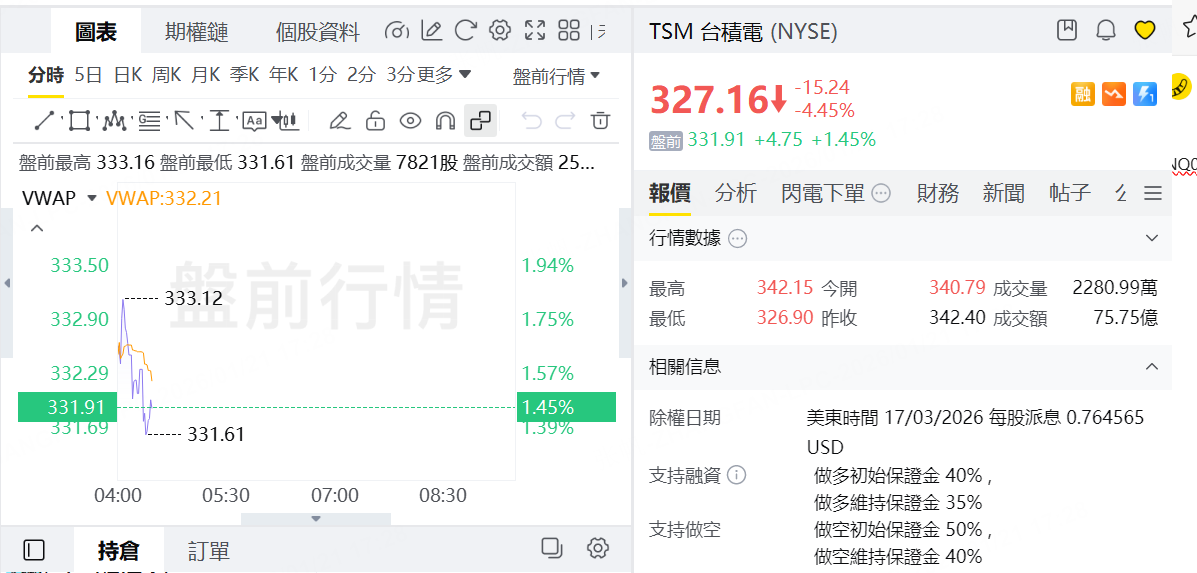Collapse the left sidebar arrow handle
Screen dimensions: 1197x573
(7, 283)
